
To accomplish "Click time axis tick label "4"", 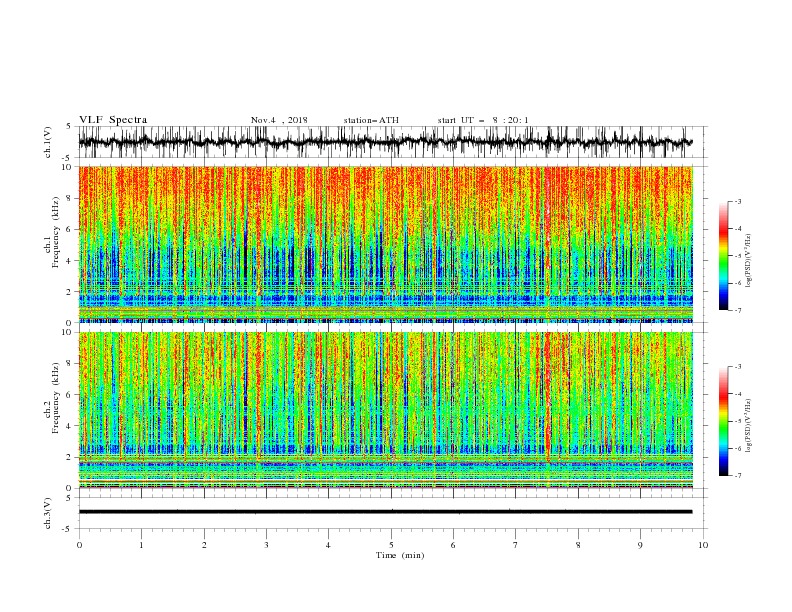I will (x=329, y=545).
